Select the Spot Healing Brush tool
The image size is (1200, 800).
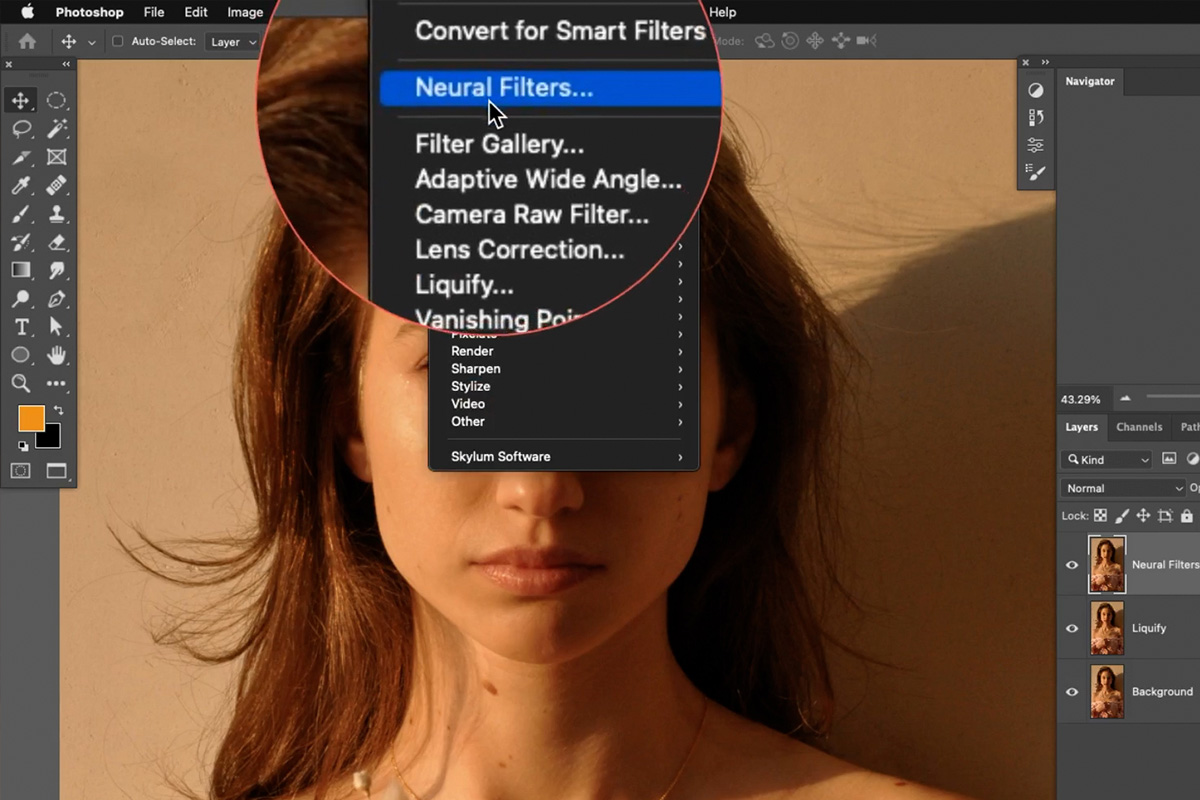(56, 185)
